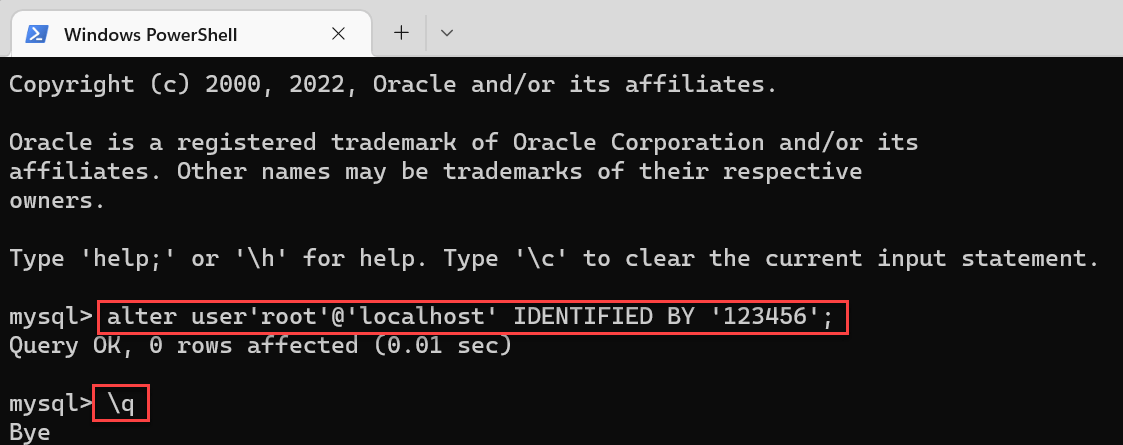Click the second mysql> prompt line
The width and height of the screenshot is (1123, 445).
[51, 405]
